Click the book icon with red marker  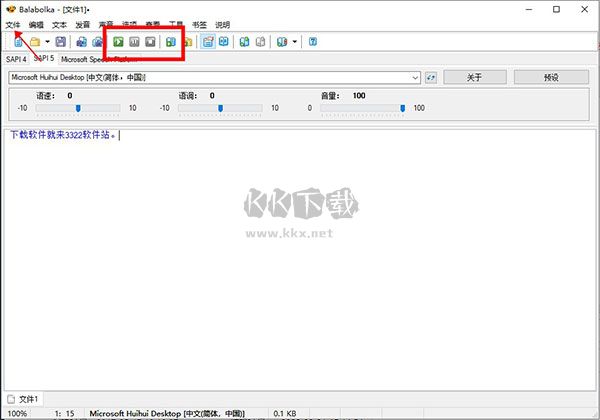[282, 42]
